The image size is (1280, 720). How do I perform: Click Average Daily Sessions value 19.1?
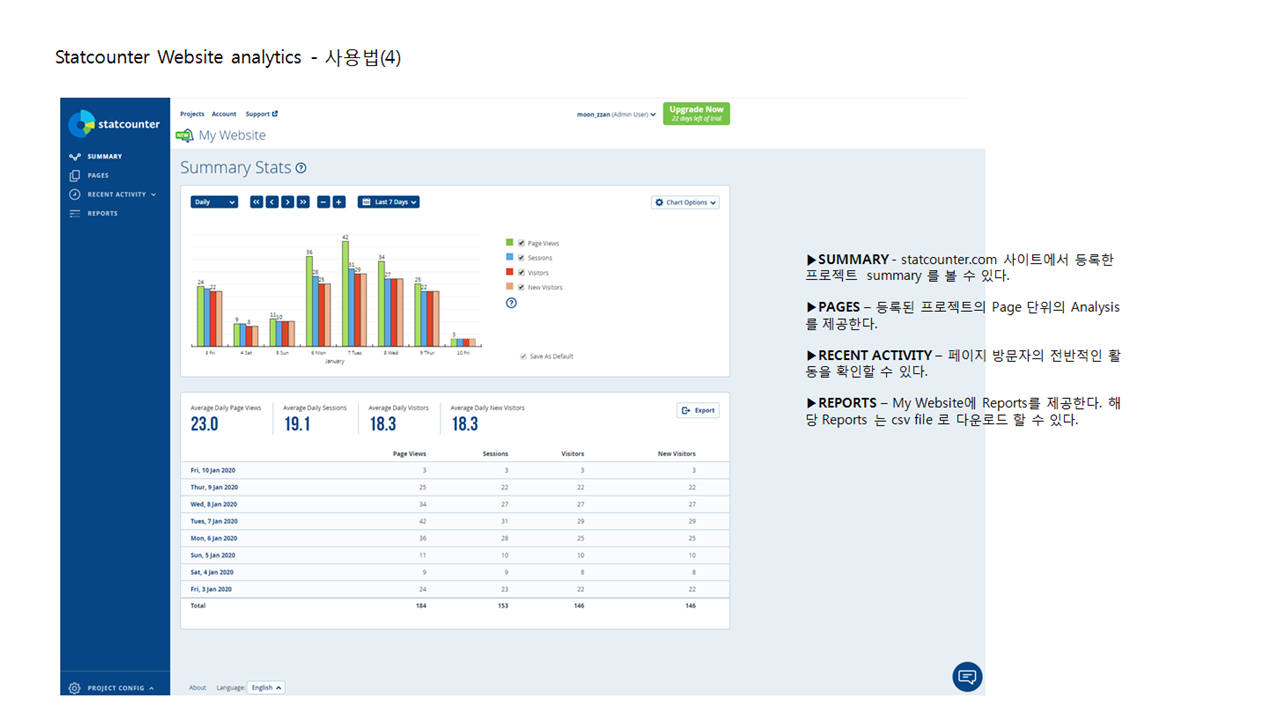pos(297,424)
